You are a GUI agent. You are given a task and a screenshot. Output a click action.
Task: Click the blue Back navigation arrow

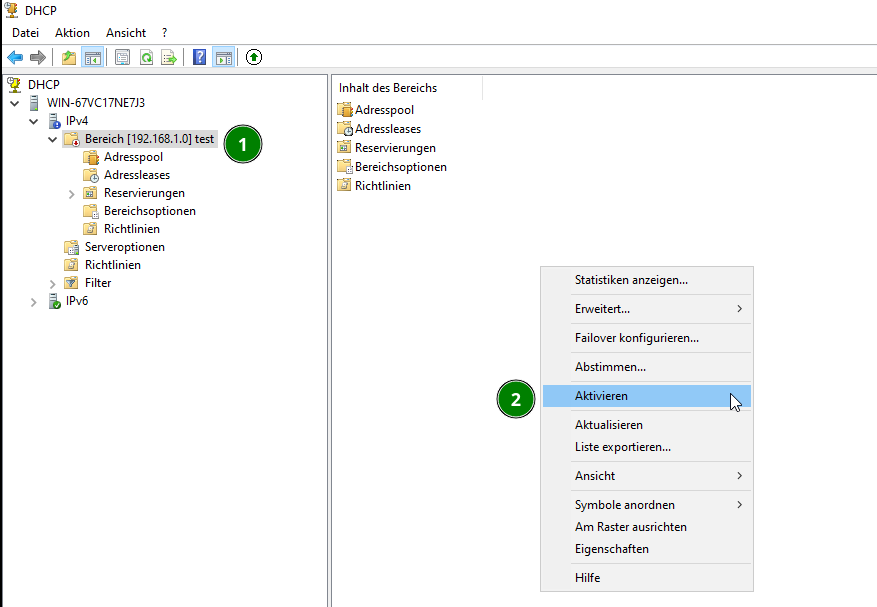(x=14, y=57)
